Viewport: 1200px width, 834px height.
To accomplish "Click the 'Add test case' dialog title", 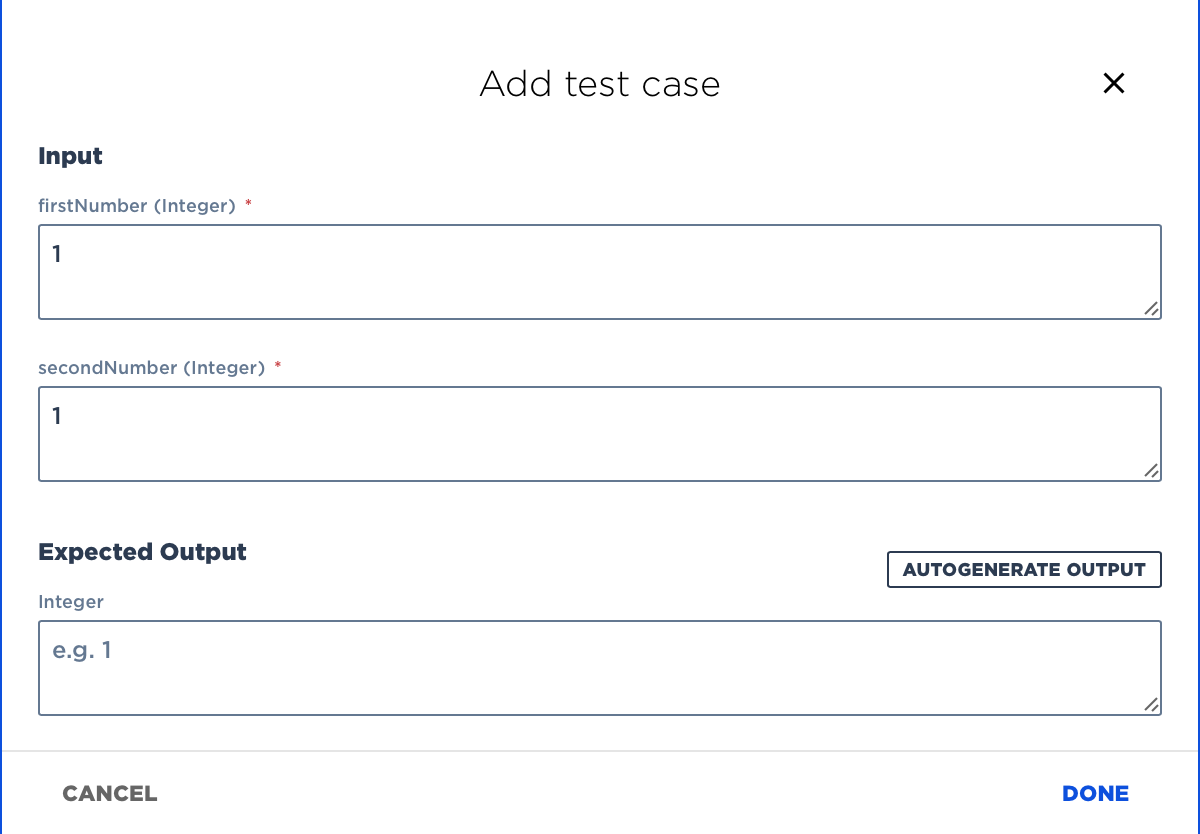I will [600, 84].
